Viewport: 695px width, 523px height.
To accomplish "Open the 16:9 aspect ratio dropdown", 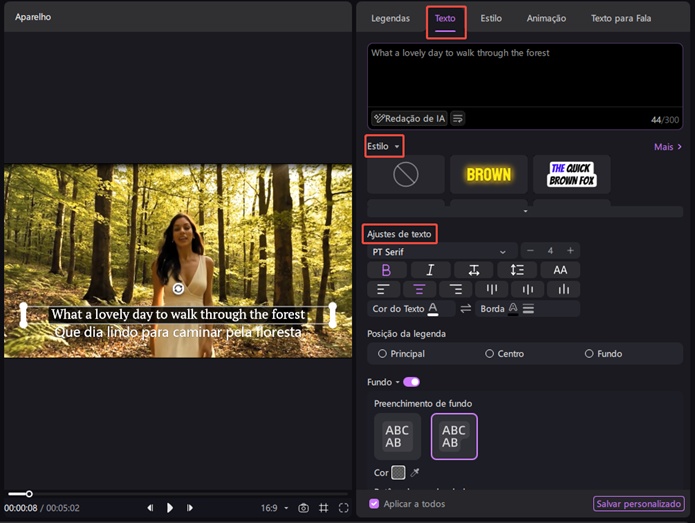I will click(274, 508).
